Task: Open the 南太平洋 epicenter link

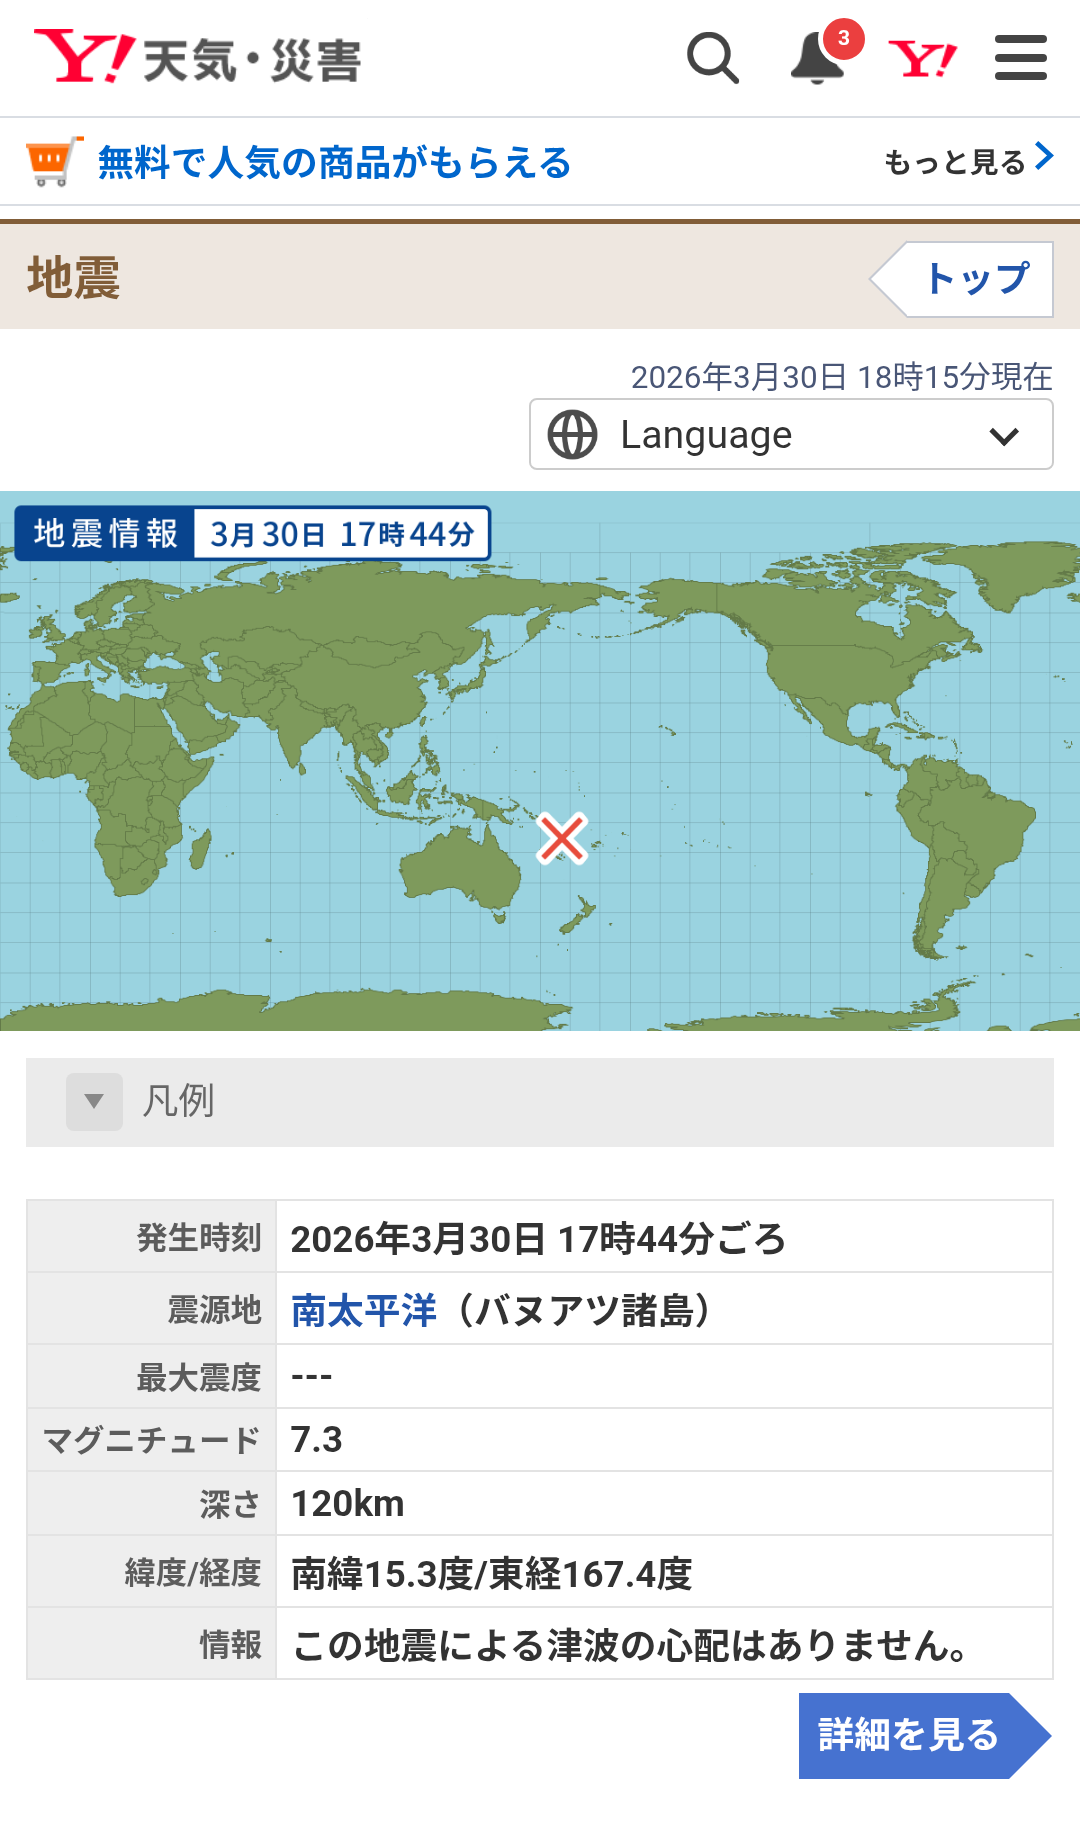Action: click(x=364, y=1310)
